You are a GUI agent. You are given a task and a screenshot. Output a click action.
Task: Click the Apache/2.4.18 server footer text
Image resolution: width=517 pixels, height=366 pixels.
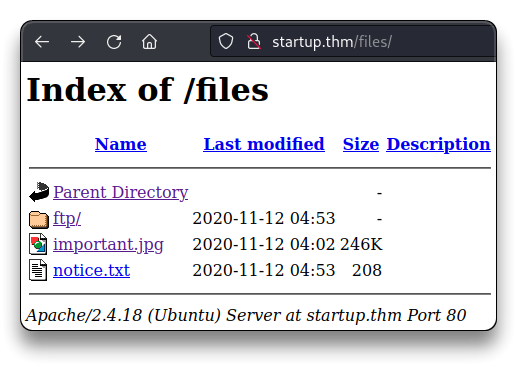click(246, 315)
